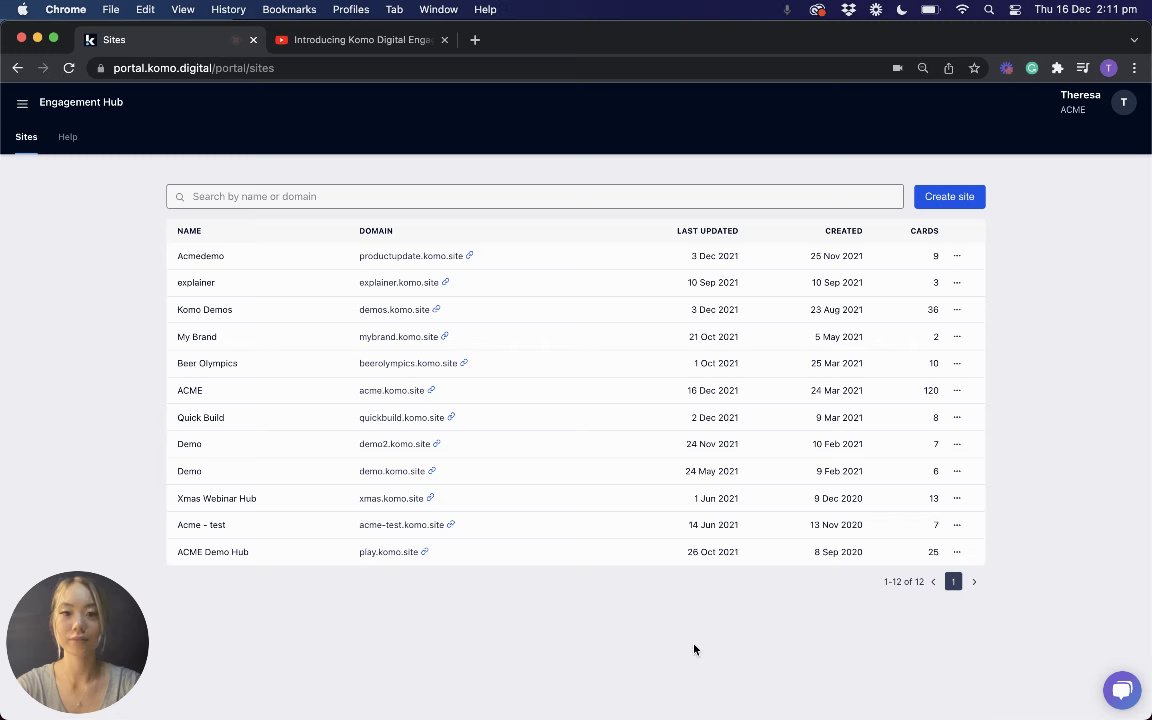Open Chrome extensions puzzle icon

click(x=1057, y=68)
